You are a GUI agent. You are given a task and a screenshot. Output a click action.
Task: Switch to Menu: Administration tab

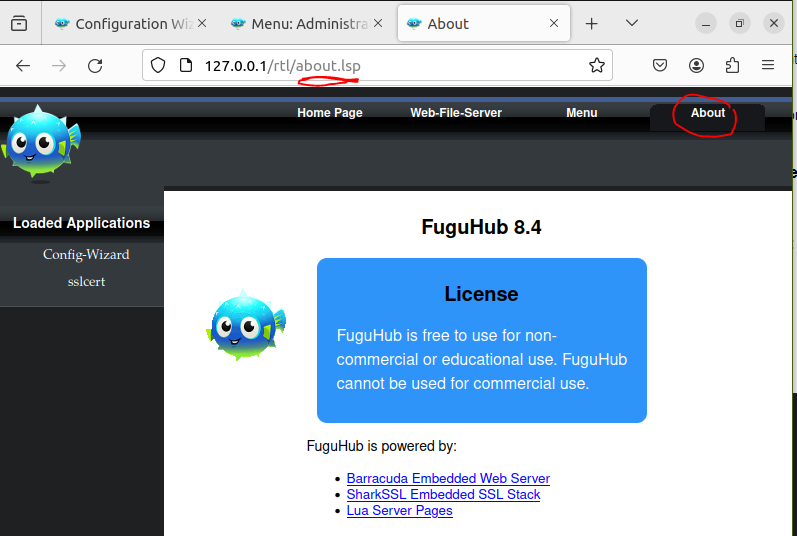(306, 23)
